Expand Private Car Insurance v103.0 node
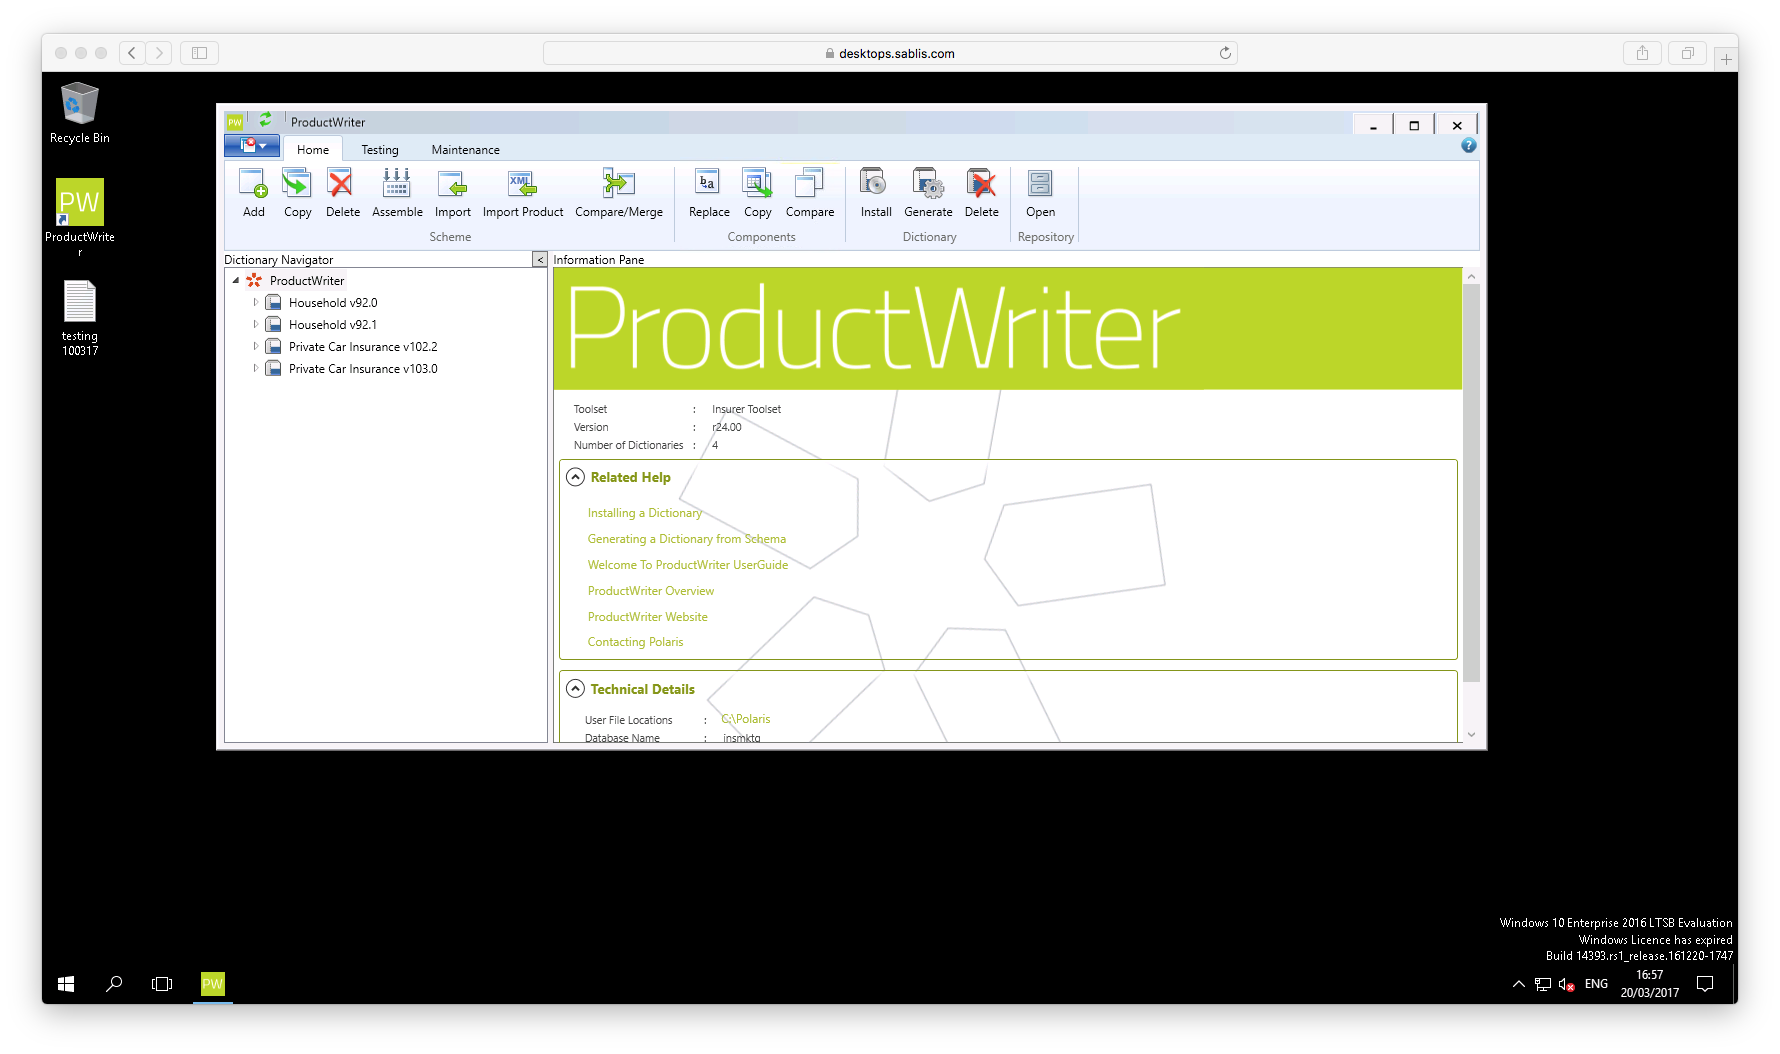The width and height of the screenshot is (1780, 1054). coord(256,369)
